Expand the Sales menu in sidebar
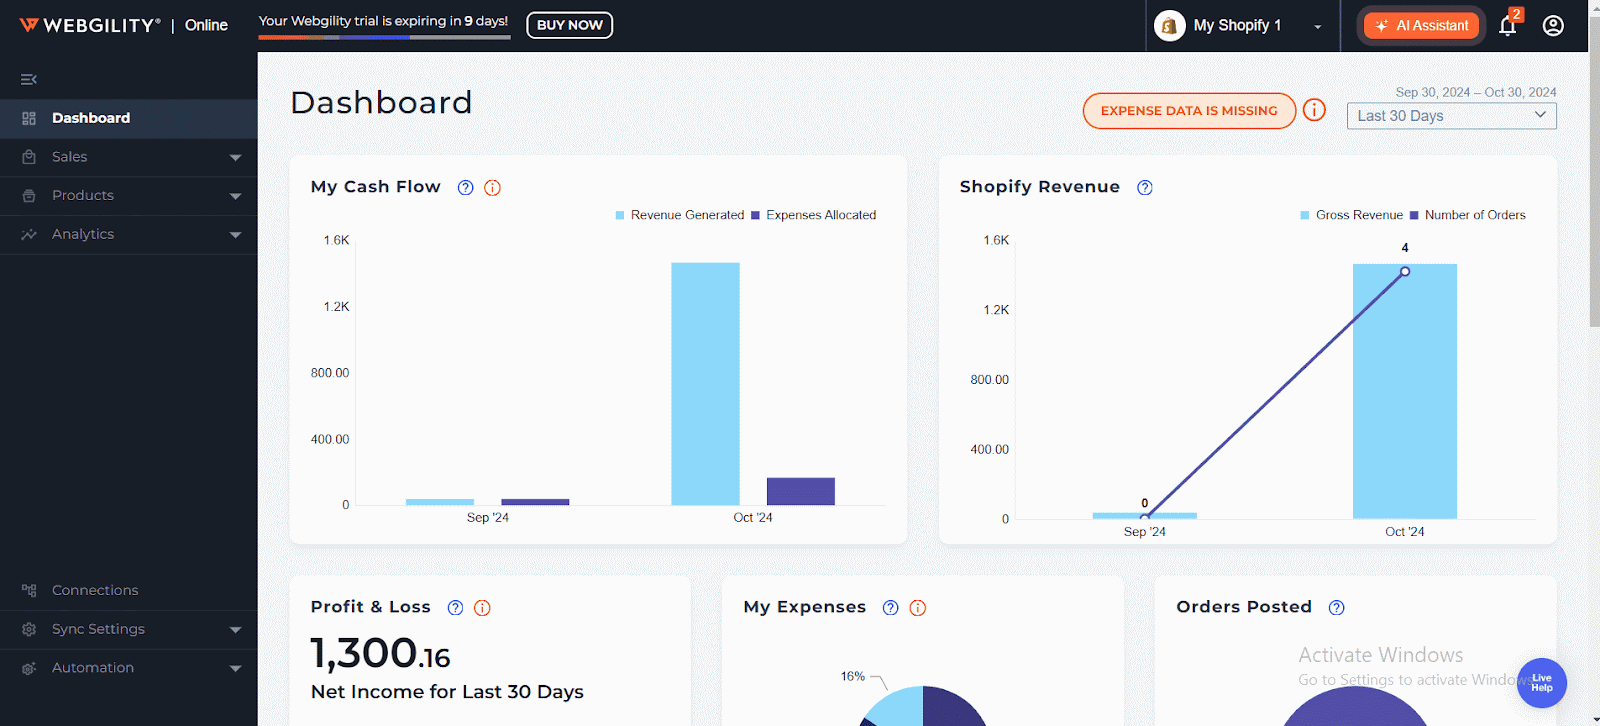This screenshot has width=1600, height=726. (x=128, y=157)
